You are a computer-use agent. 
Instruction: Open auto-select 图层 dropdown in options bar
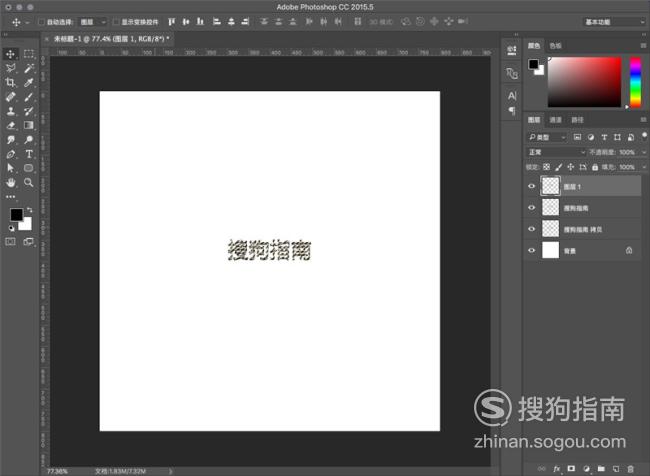coord(92,22)
